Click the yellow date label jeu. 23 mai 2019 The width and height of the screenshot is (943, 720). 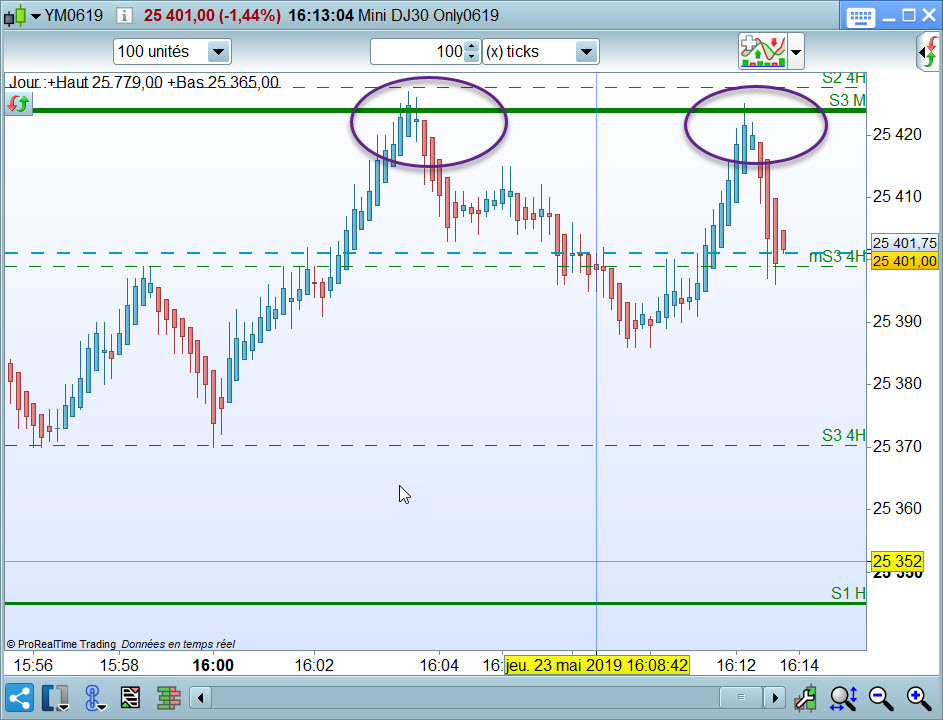[597, 665]
